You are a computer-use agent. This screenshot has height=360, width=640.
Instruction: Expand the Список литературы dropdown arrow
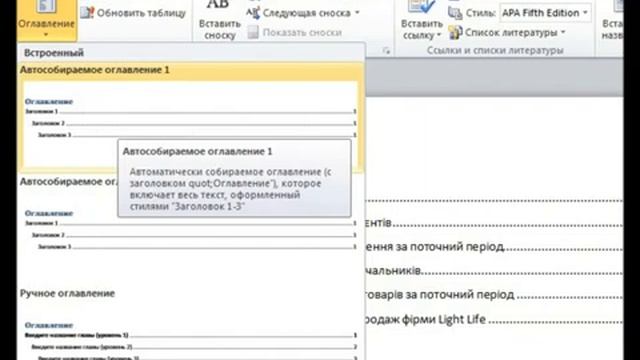click(563, 32)
